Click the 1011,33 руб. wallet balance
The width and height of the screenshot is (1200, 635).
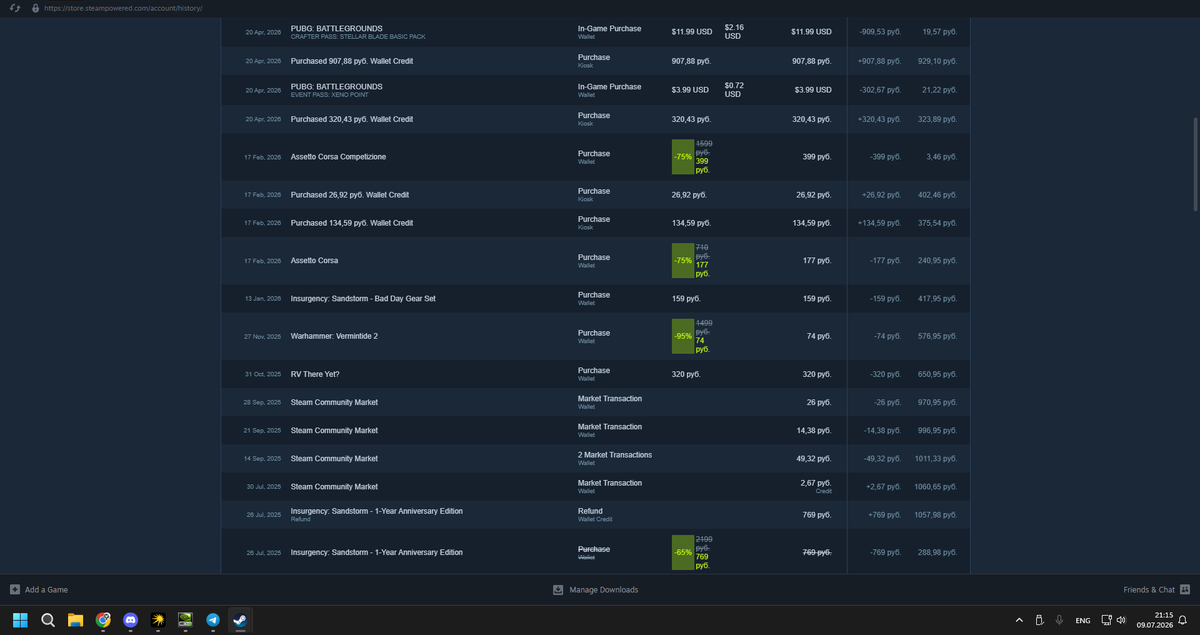936,459
